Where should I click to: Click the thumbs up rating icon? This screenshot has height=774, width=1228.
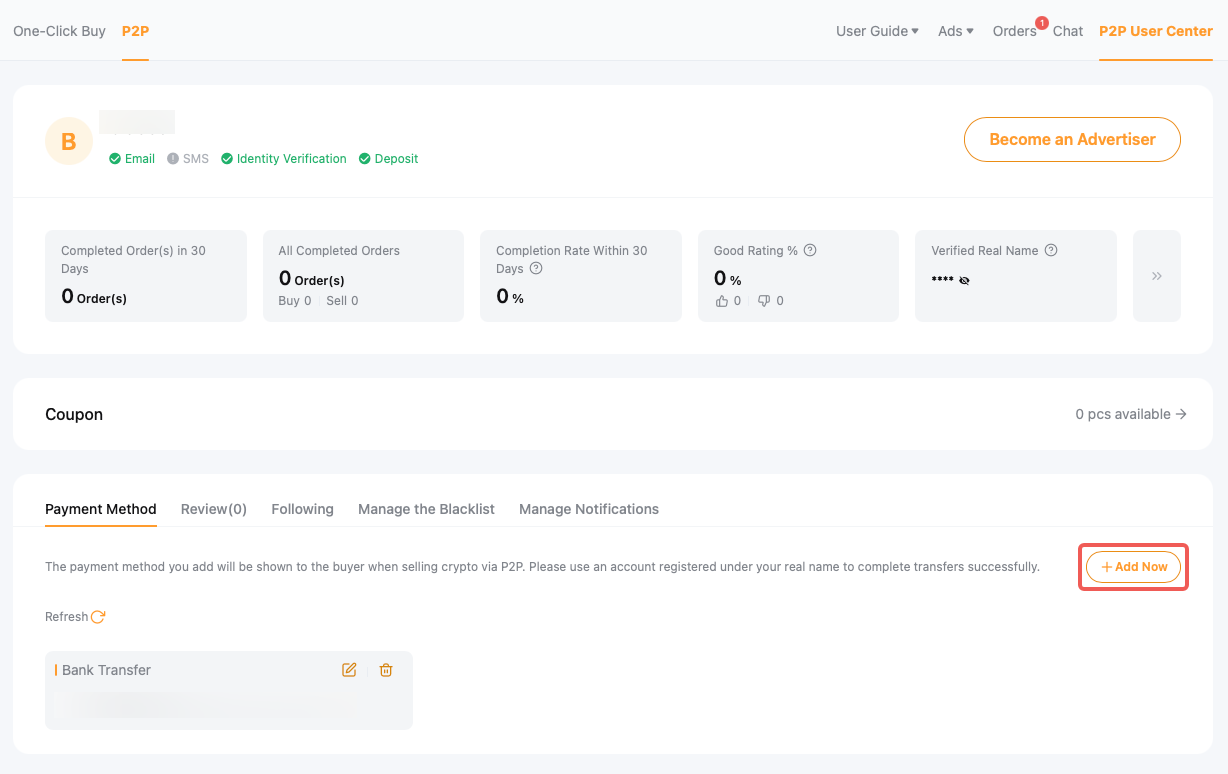tap(722, 301)
